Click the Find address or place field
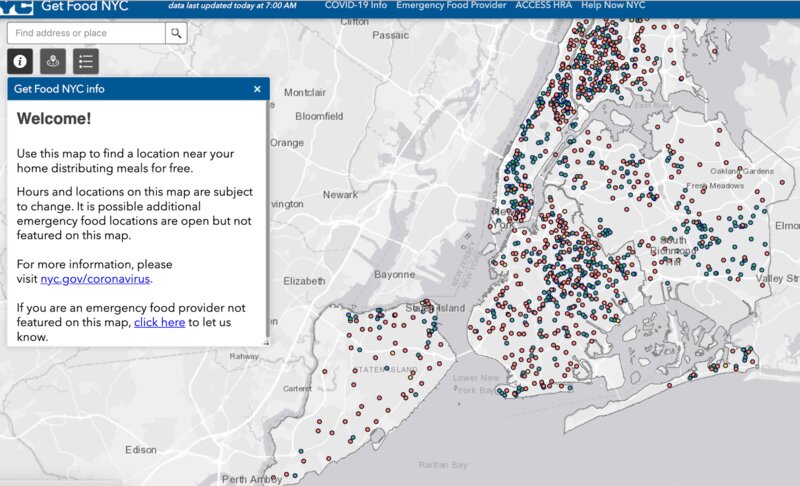 click(x=86, y=33)
